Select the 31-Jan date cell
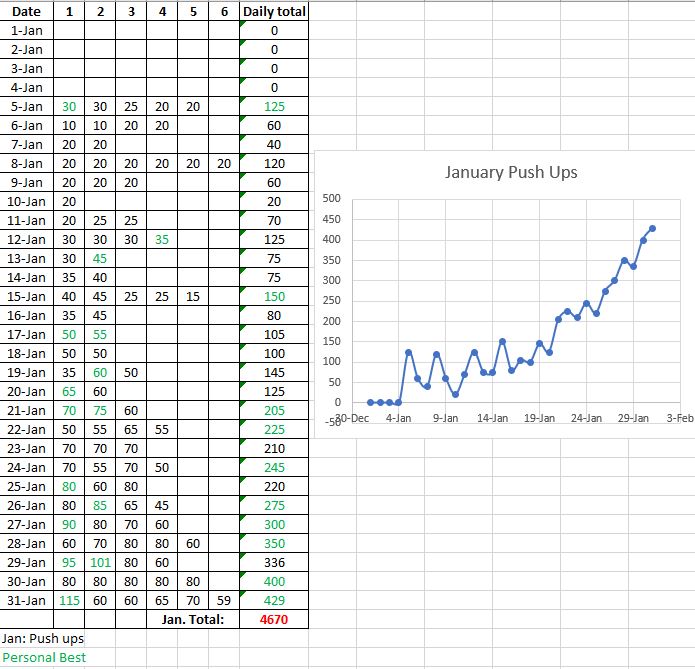 [x=26, y=600]
